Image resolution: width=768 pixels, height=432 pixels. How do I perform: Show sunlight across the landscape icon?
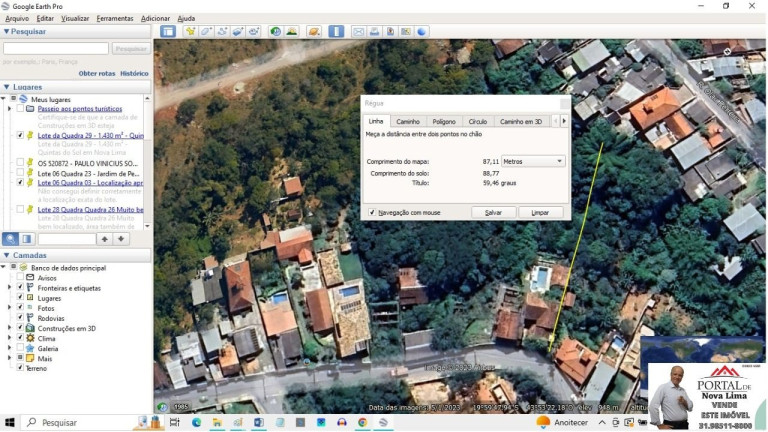pyautogui.click(x=291, y=31)
